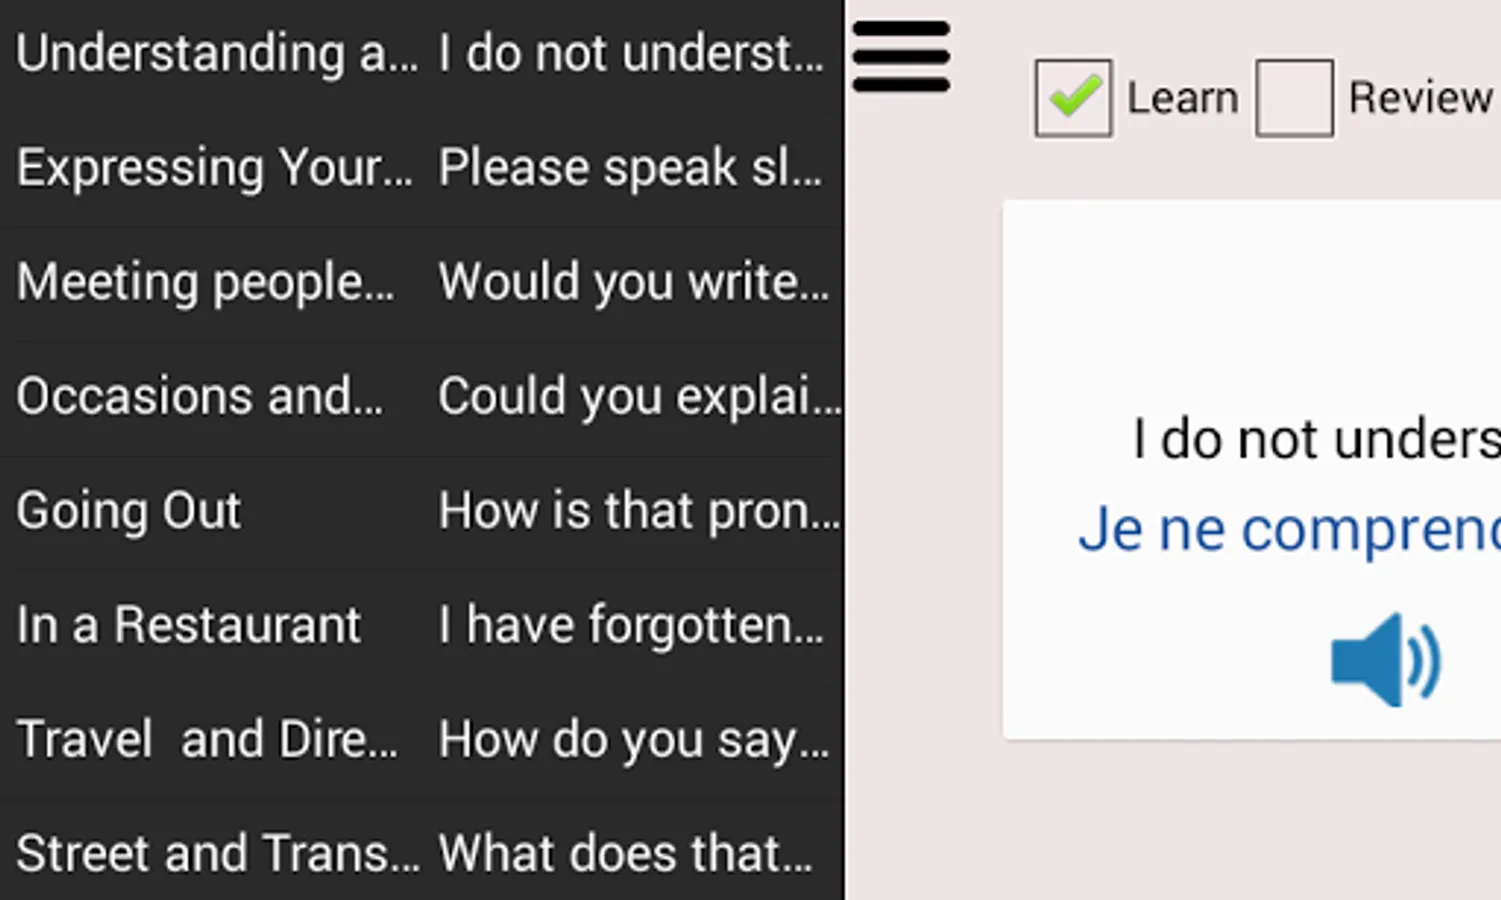Choose phrase 'I have forgotten...'
This screenshot has height=900, width=1501.
pyautogui.click(x=632, y=625)
